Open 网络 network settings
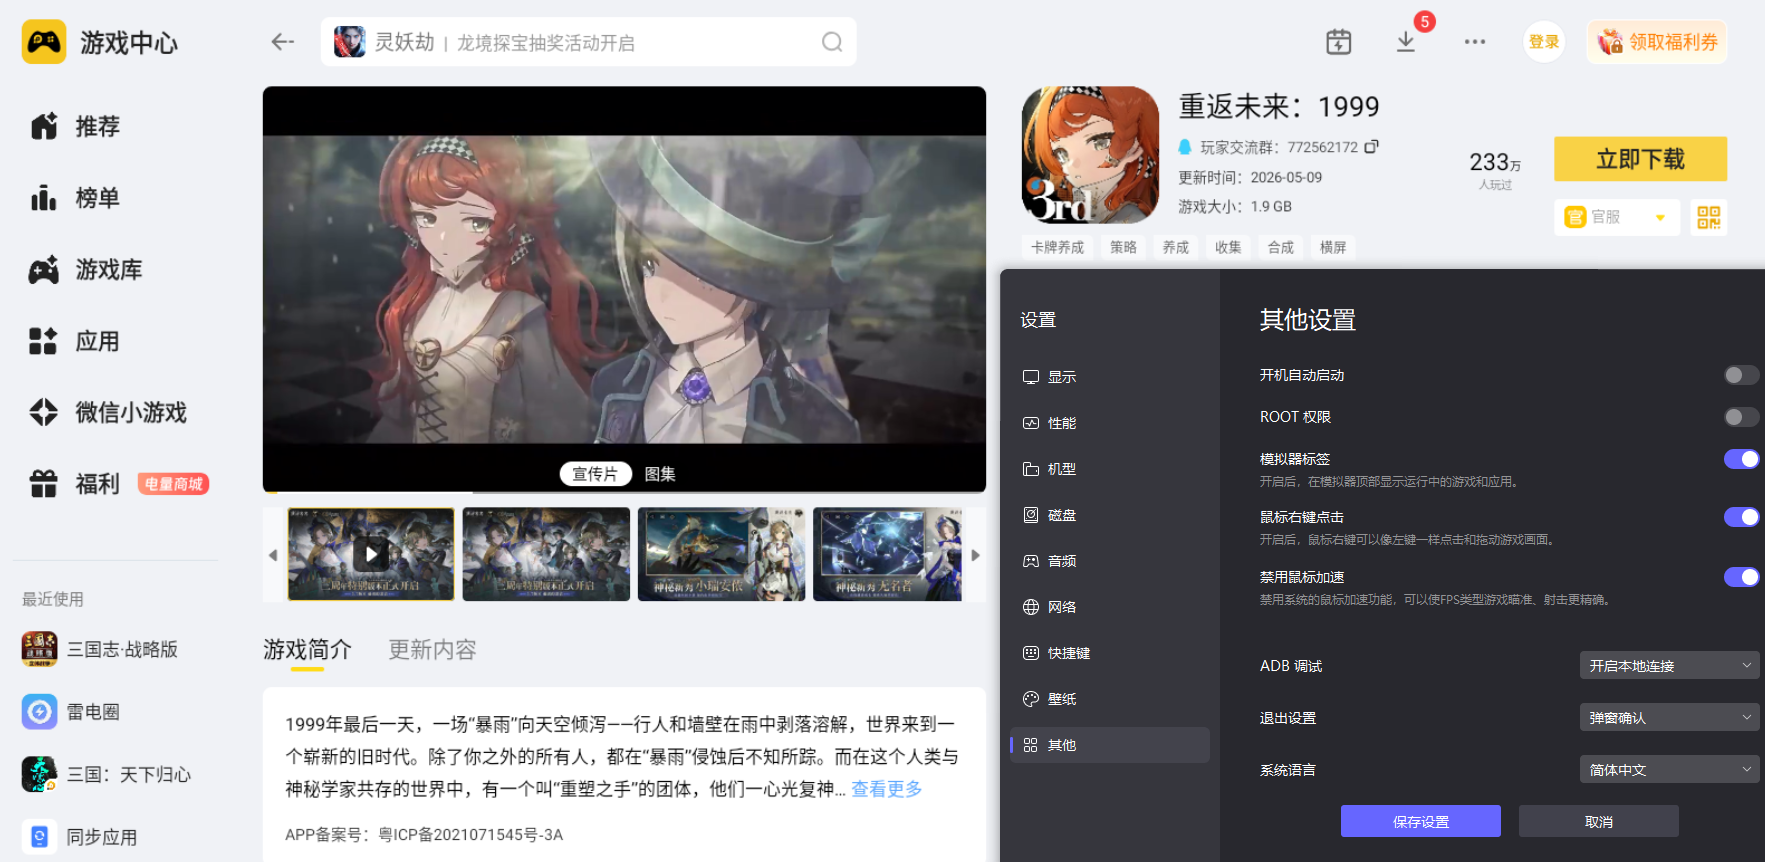The width and height of the screenshot is (1765, 862). pyautogui.click(x=1110, y=607)
